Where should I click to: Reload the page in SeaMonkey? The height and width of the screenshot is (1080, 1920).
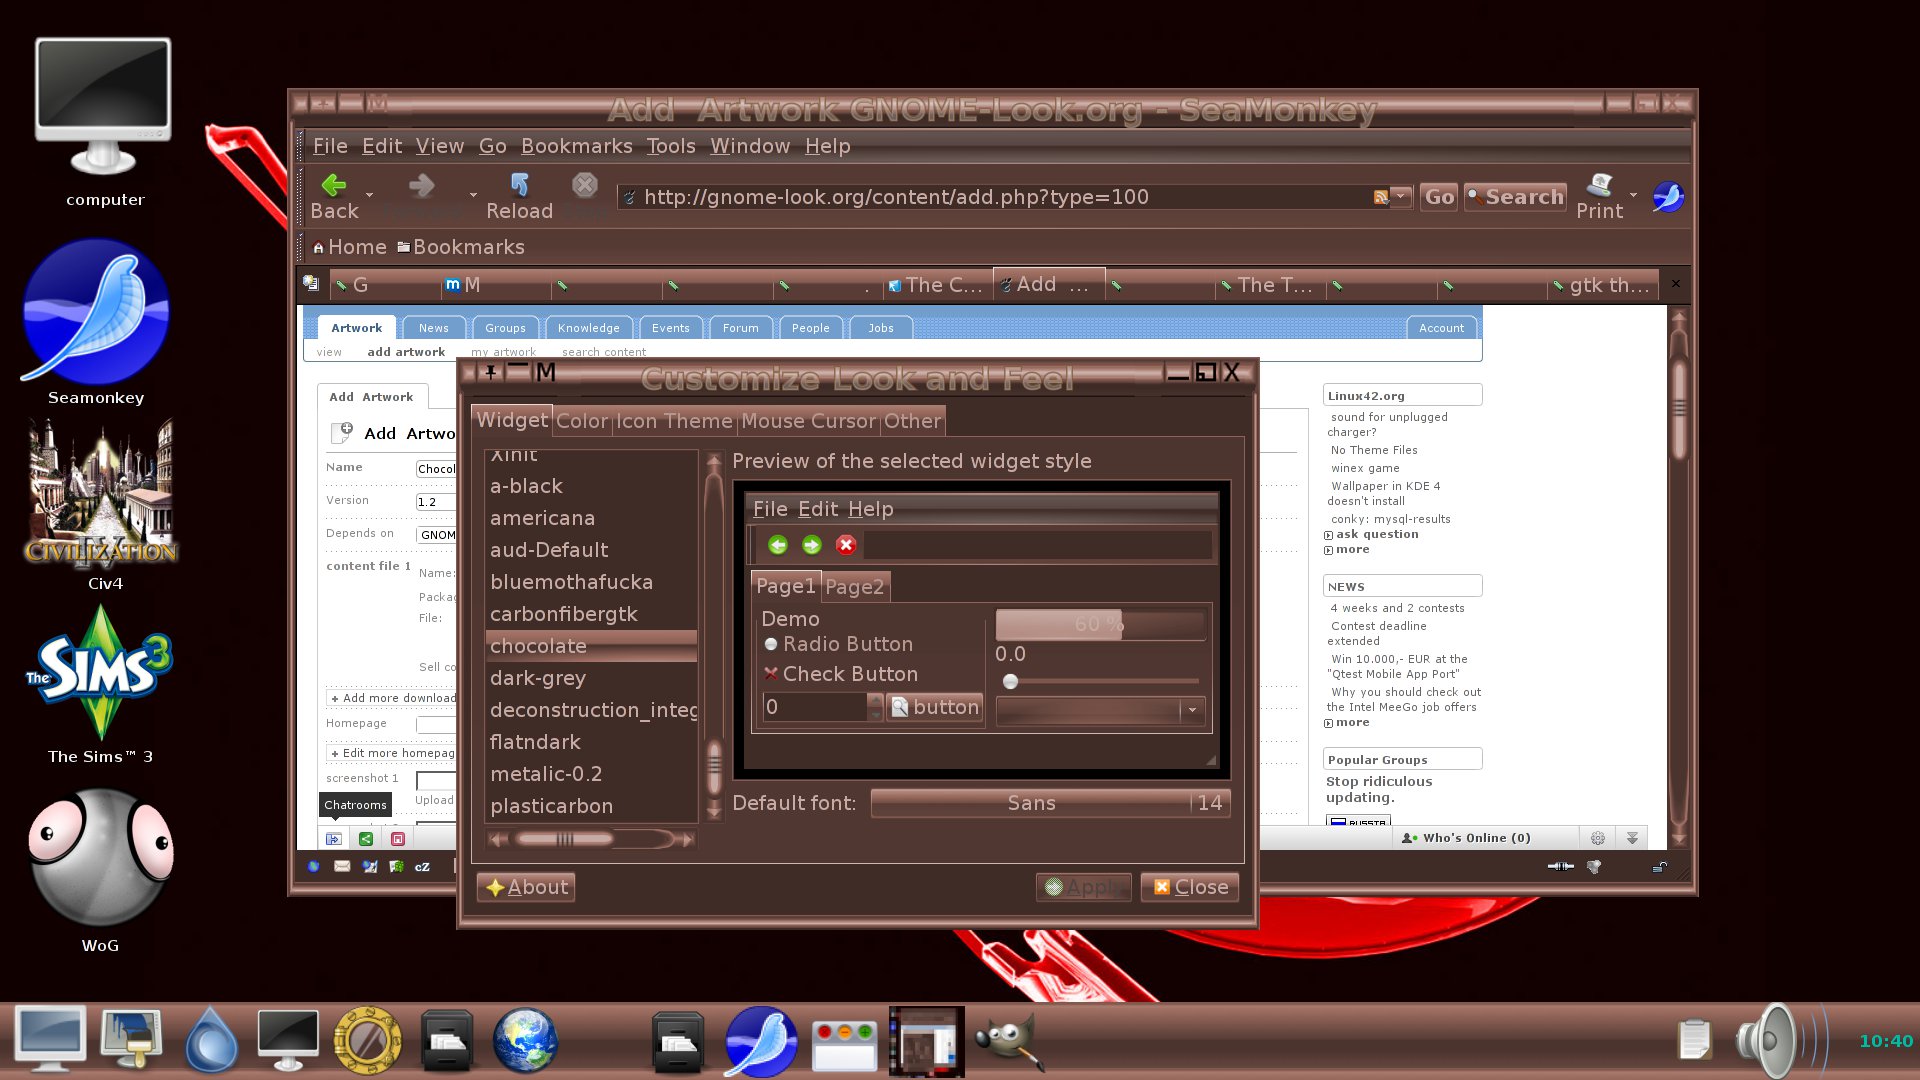519,186
